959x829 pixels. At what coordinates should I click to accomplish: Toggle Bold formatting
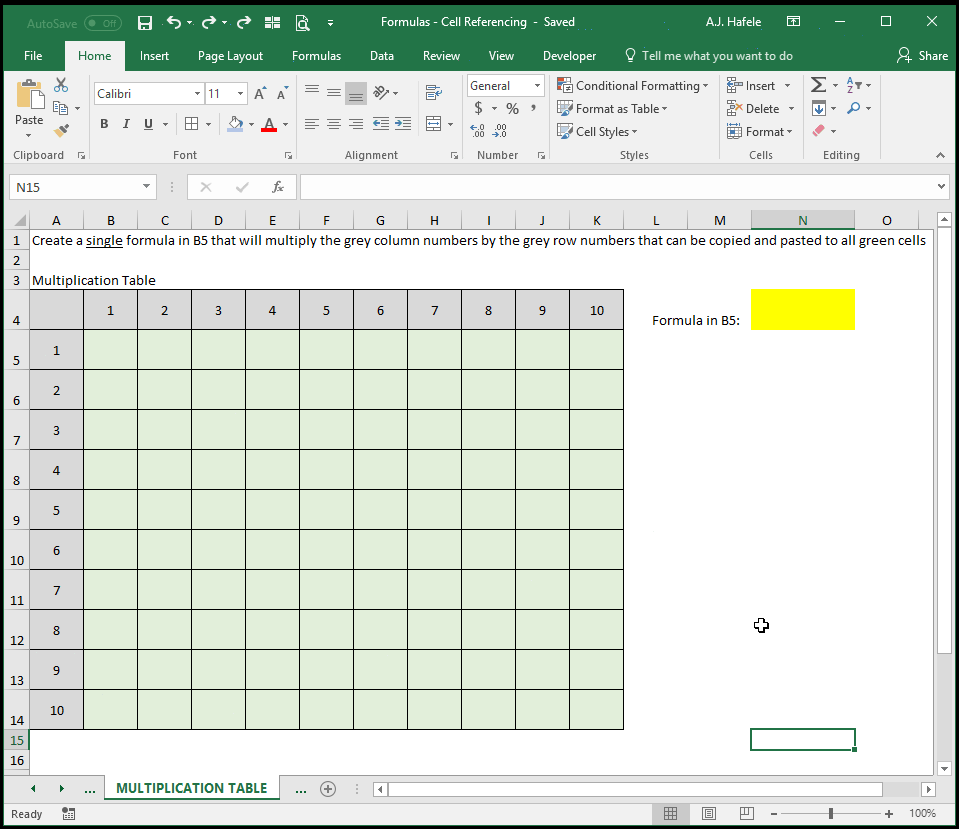click(104, 124)
